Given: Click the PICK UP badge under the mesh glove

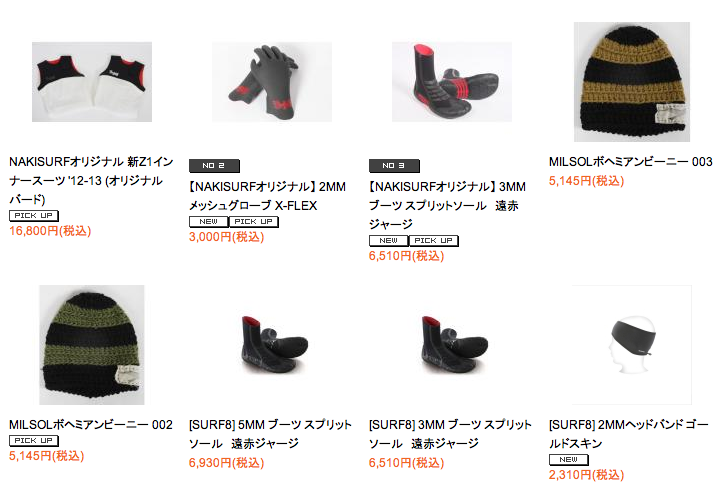Looking at the screenshot, I should pyautogui.click(x=254, y=222).
